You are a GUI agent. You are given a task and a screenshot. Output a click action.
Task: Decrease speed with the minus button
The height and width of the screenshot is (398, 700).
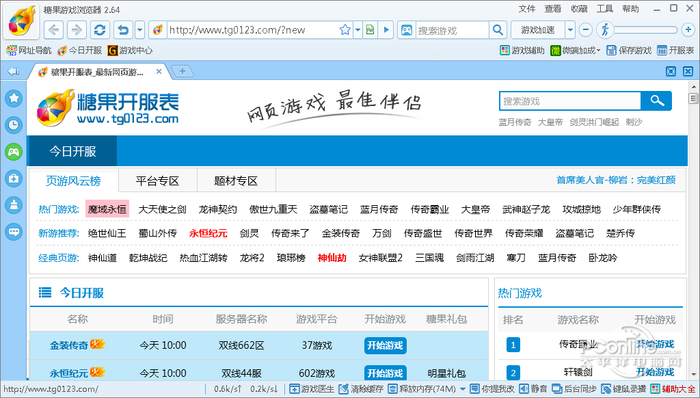(585, 30)
